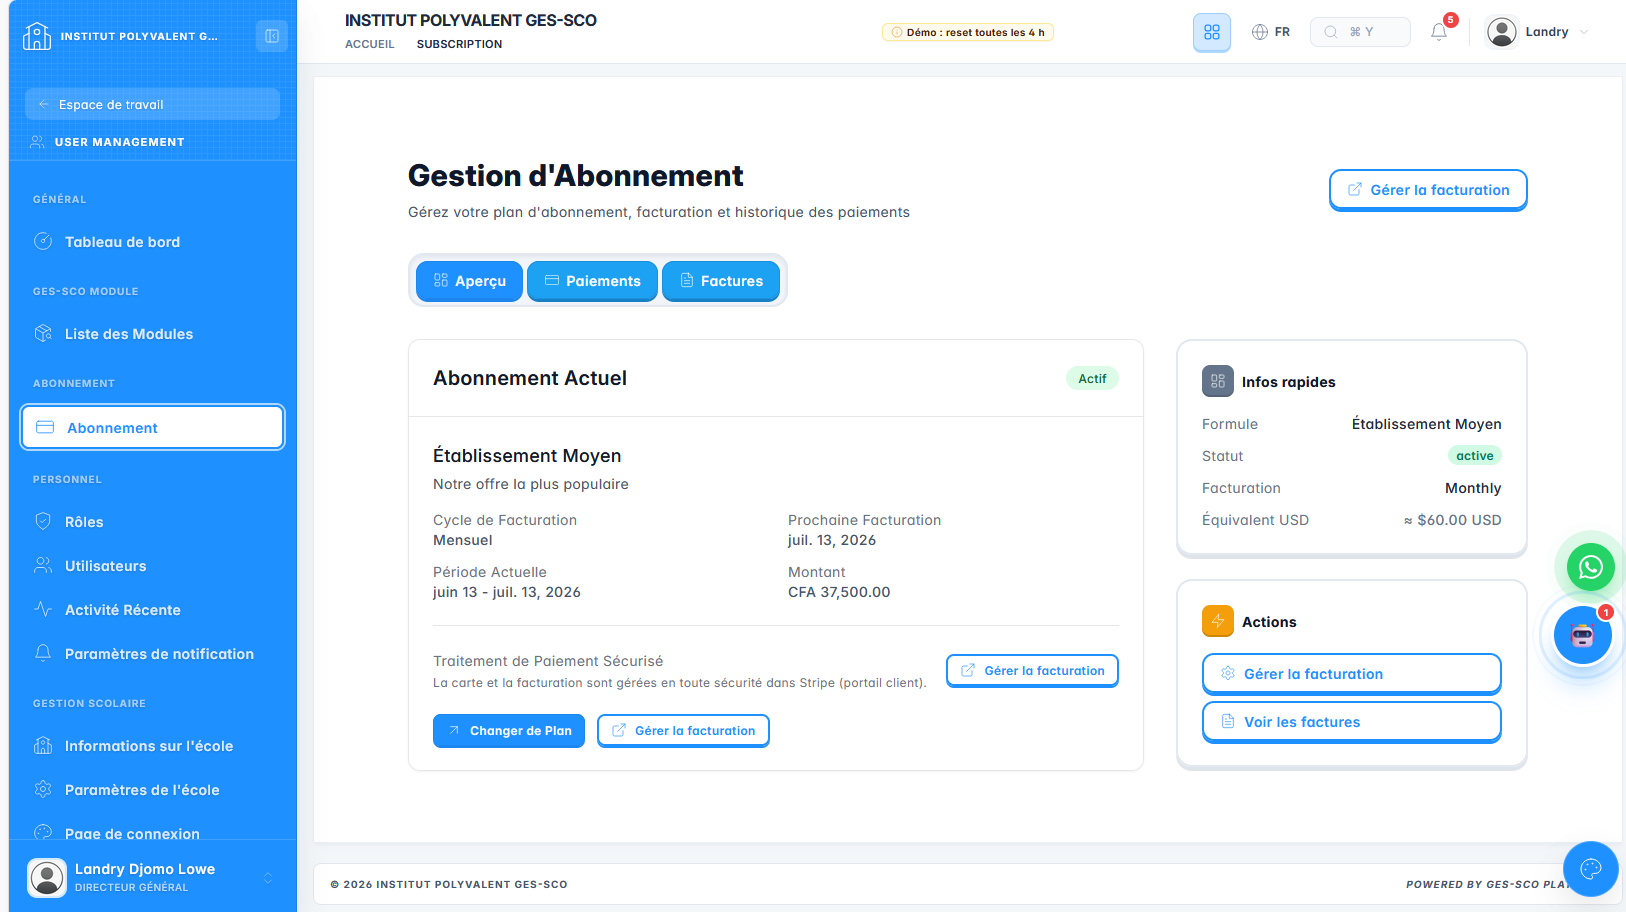Viewport: 1626px width, 912px height.
Task: Select Abonnement sidebar item
Action: [x=152, y=428]
